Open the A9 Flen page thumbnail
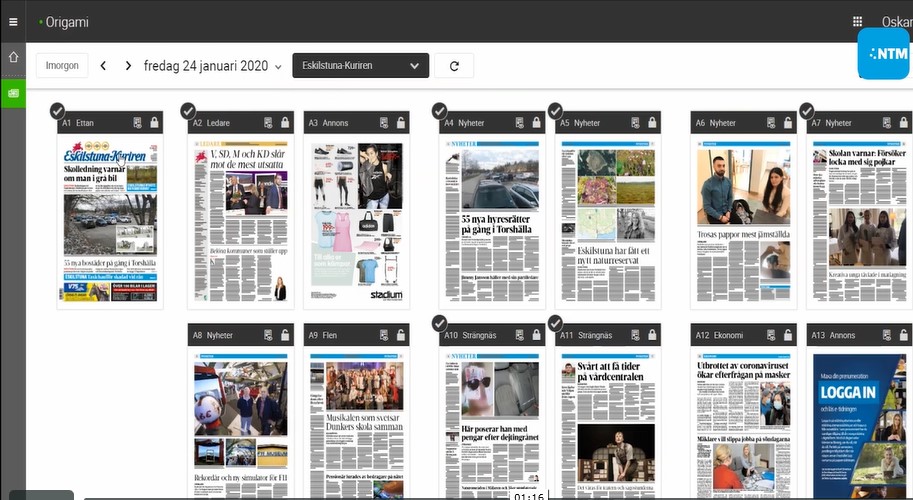The image size is (913, 500). 356,423
